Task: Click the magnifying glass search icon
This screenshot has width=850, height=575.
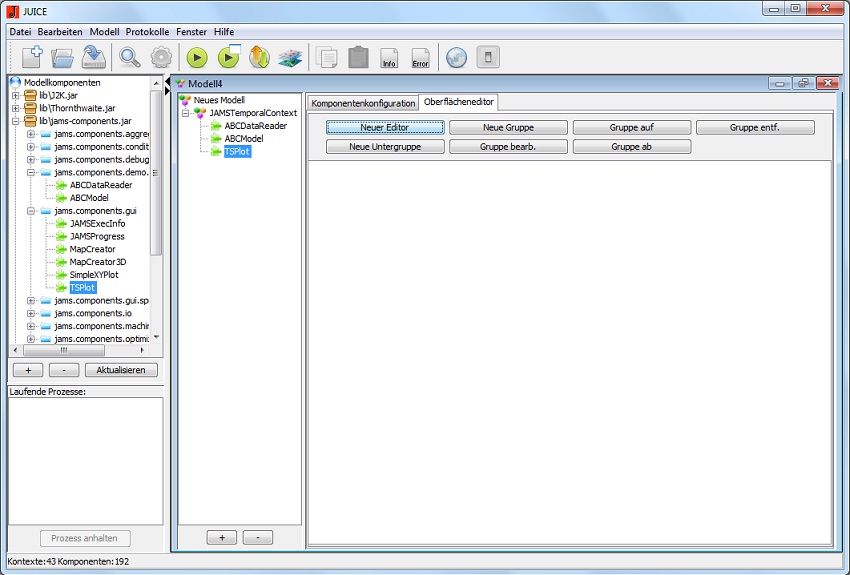Action: point(130,57)
